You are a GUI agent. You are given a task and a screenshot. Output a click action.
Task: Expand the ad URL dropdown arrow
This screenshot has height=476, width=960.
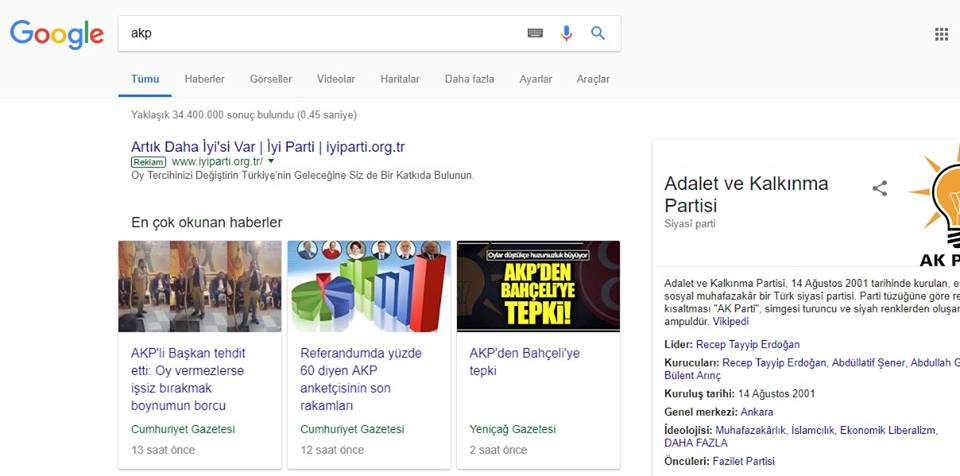click(x=271, y=161)
